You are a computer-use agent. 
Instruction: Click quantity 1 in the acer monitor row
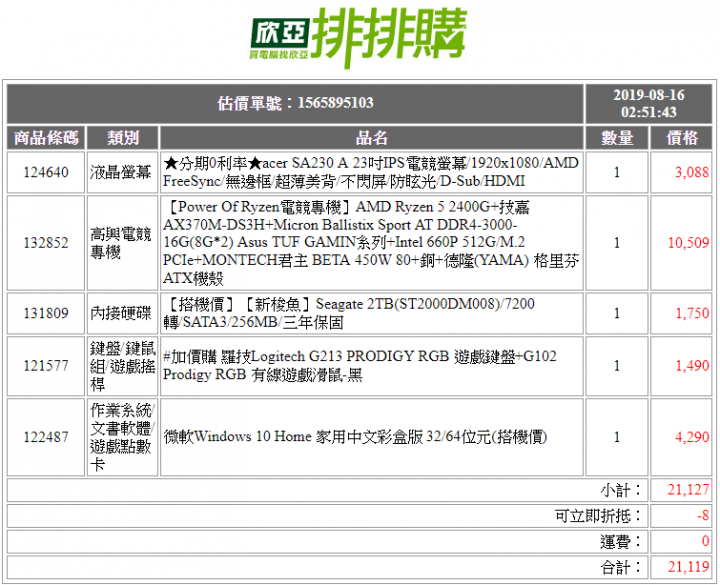coord(617,172)
